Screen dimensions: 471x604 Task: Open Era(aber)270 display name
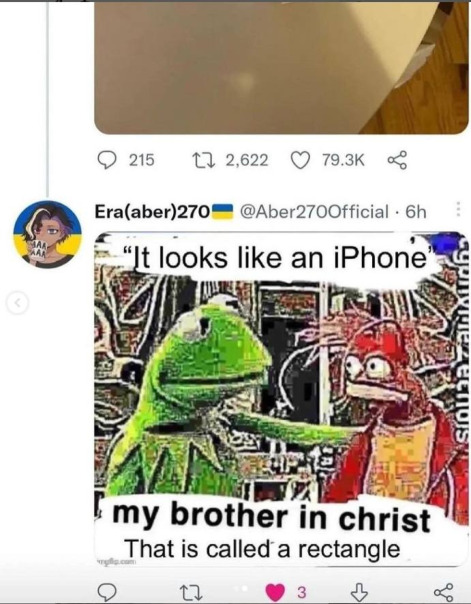tap(153, 211)
